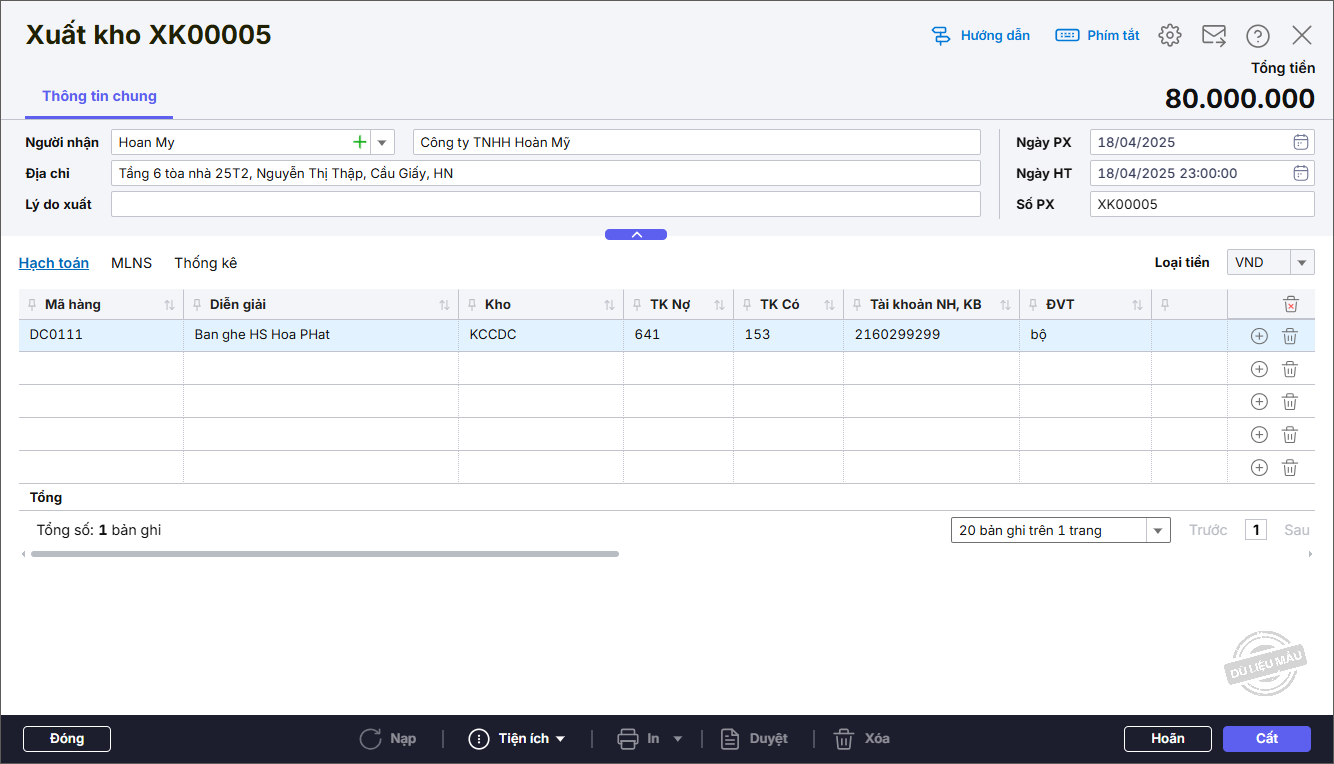The image size is (1334, 764).
Task: Sort by Diễn giải column arrows
Action: point(444,305)
